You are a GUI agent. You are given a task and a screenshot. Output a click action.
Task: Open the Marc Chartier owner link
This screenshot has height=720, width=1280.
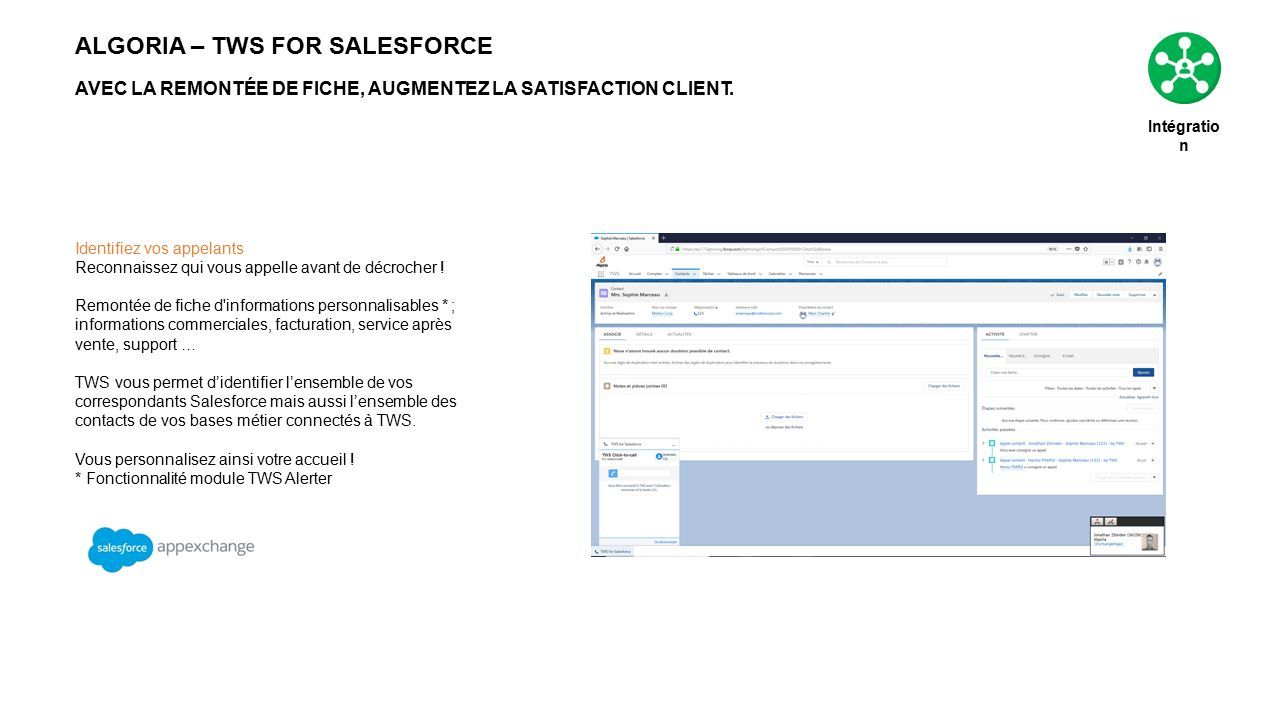(819, 313)
